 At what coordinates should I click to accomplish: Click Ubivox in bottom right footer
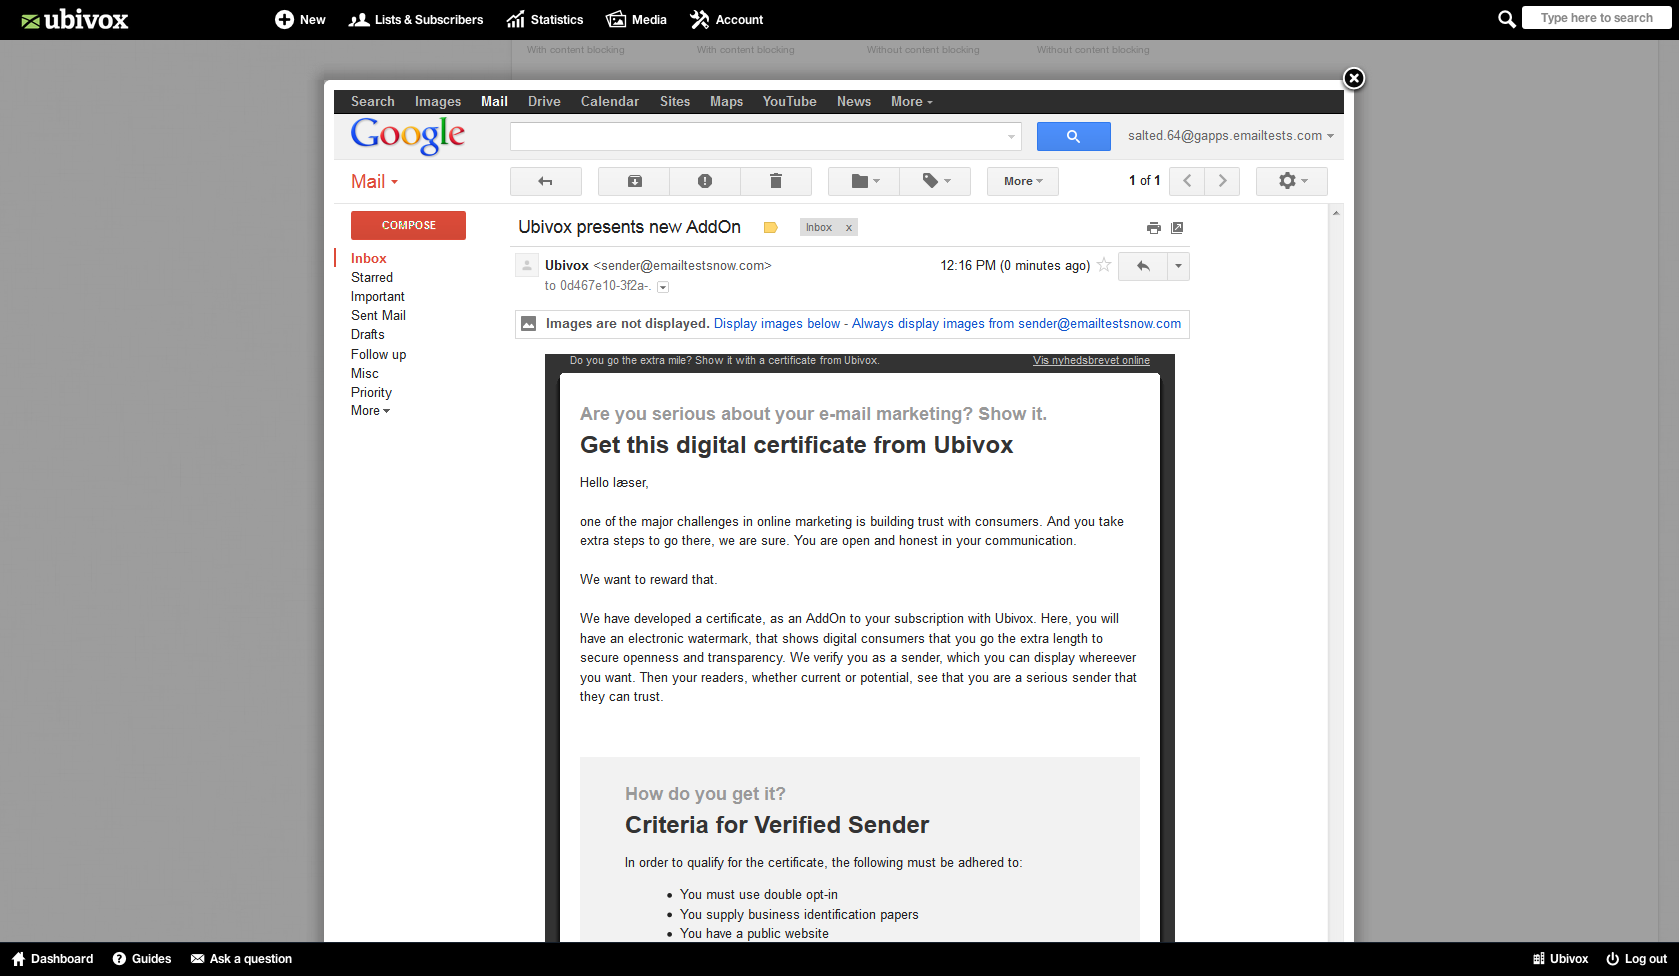[1560, 958]
